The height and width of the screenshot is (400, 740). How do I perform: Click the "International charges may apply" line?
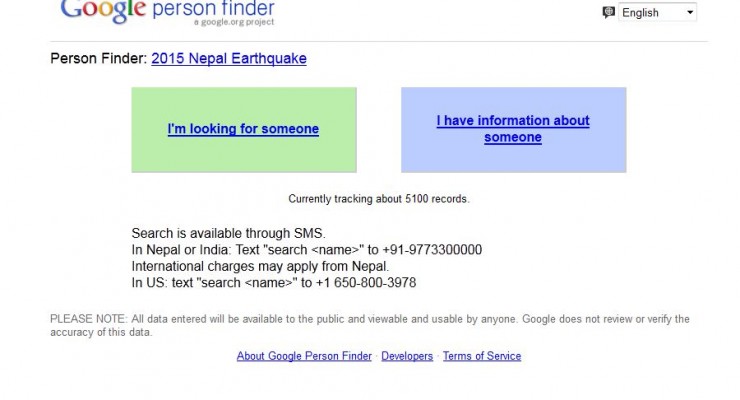pos(260,266)
